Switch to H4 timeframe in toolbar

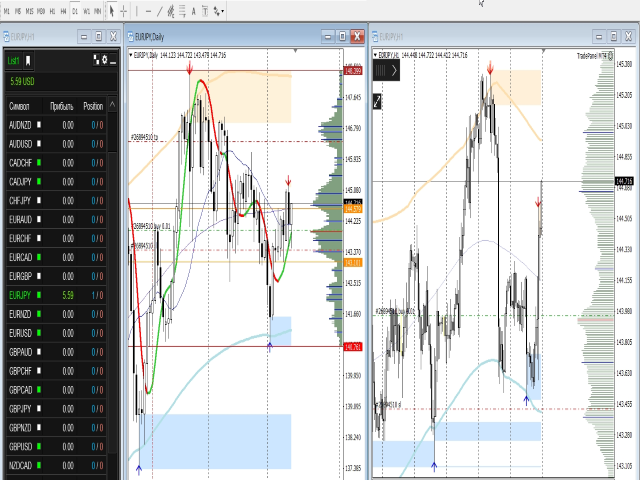(x=63, y=11)
